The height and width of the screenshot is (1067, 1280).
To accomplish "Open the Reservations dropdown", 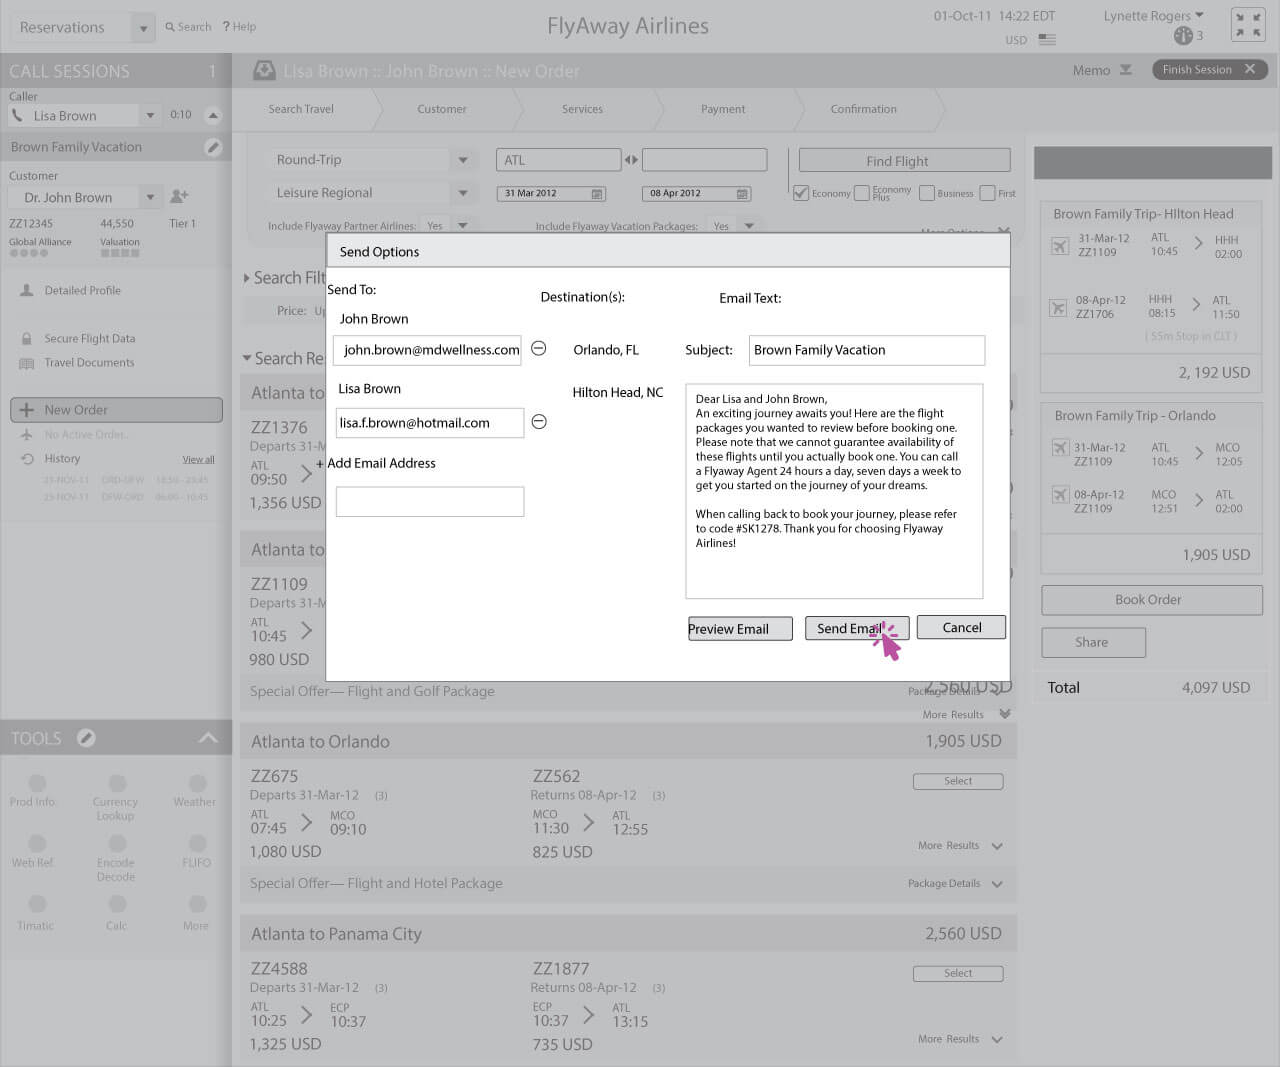I will [143, 28].
